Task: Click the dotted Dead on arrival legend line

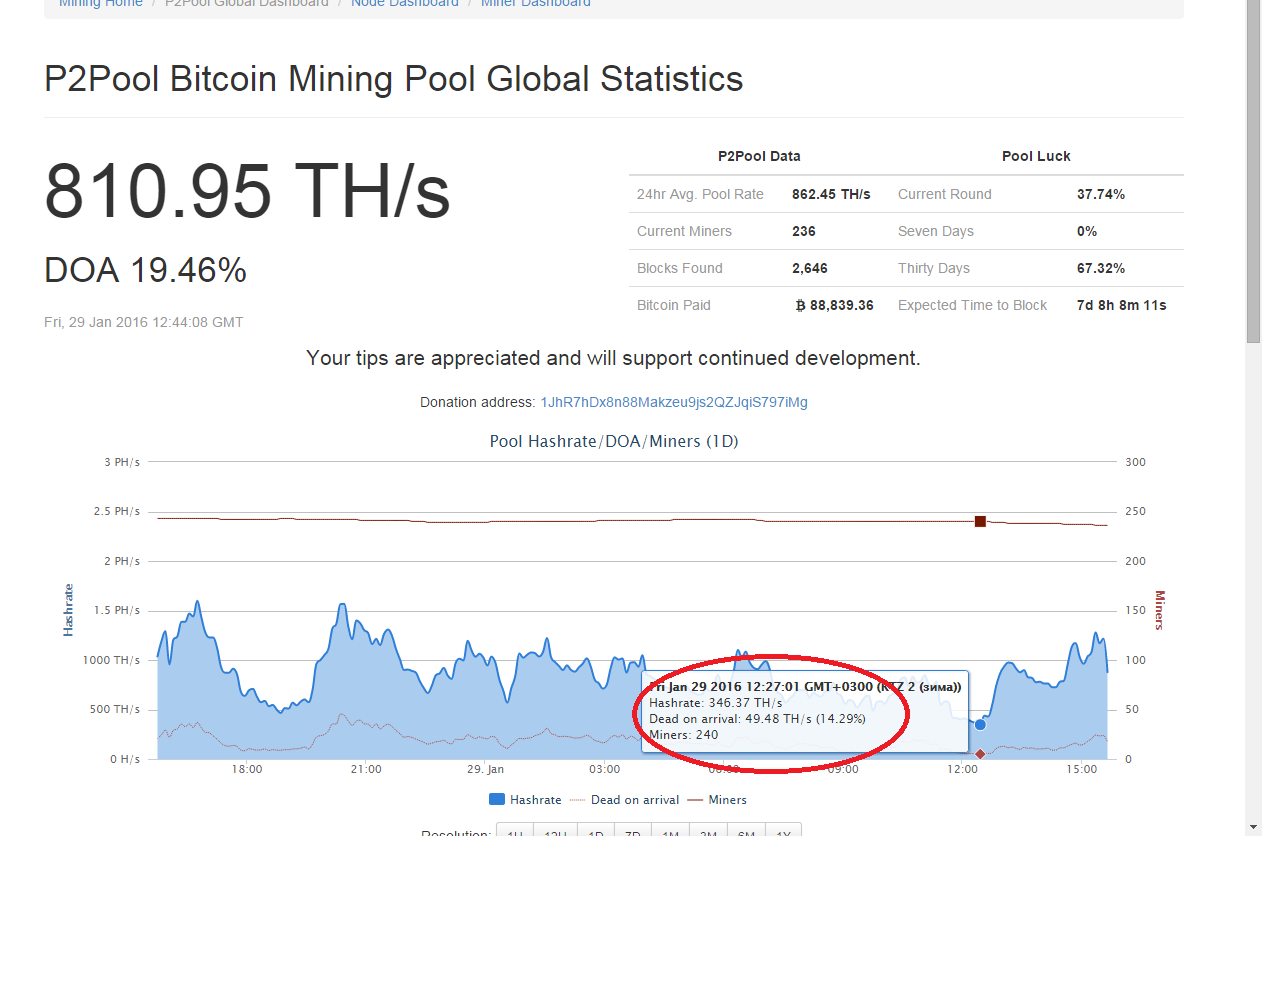Action: [577, 800]
